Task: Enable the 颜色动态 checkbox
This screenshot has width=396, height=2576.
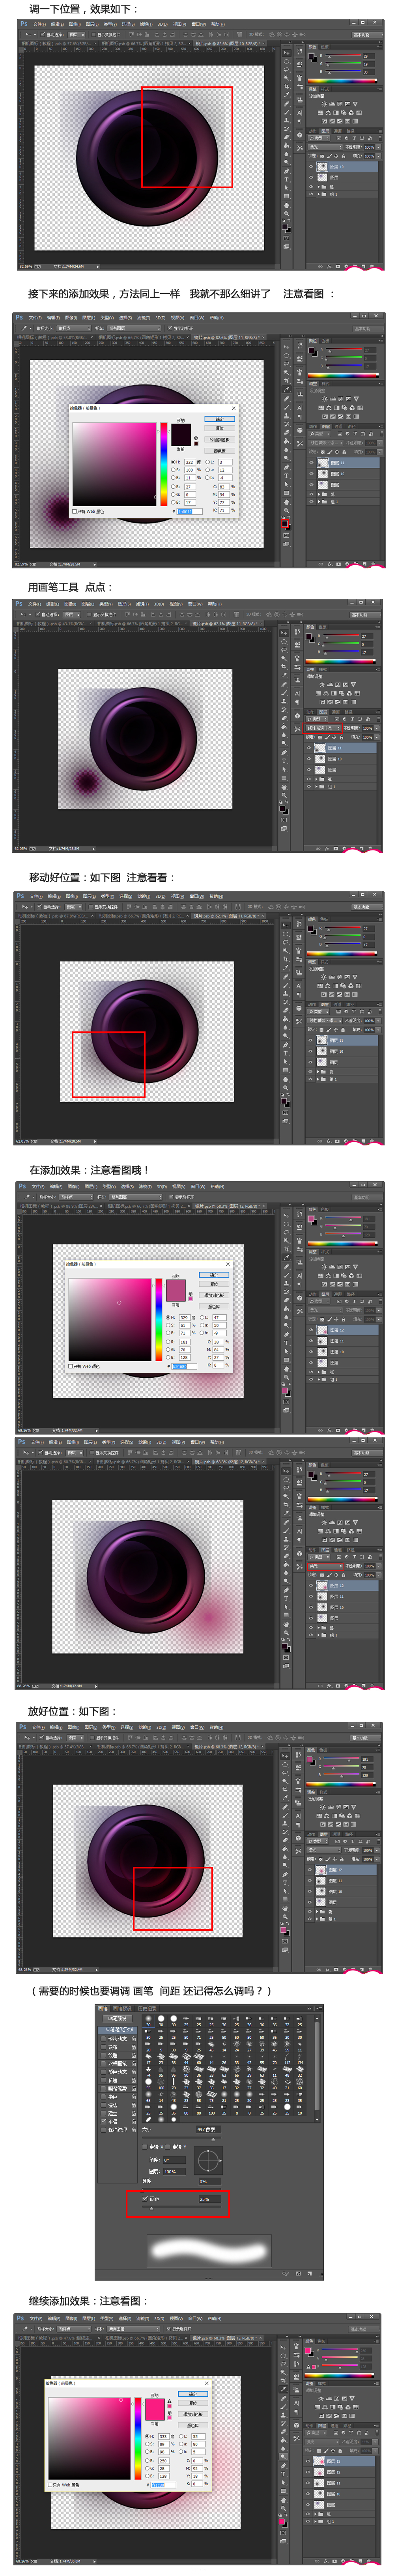Action: coord(103,2071)
